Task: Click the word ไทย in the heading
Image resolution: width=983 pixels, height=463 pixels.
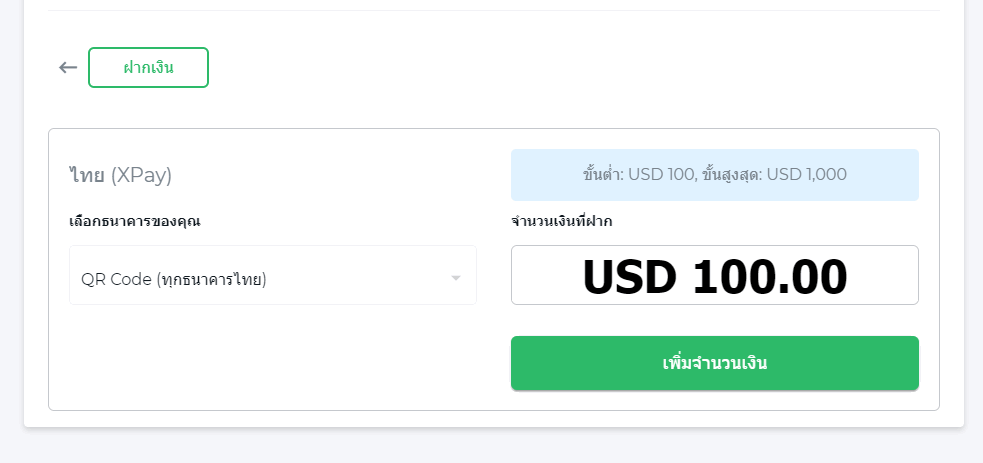Action: click(87, 175)
